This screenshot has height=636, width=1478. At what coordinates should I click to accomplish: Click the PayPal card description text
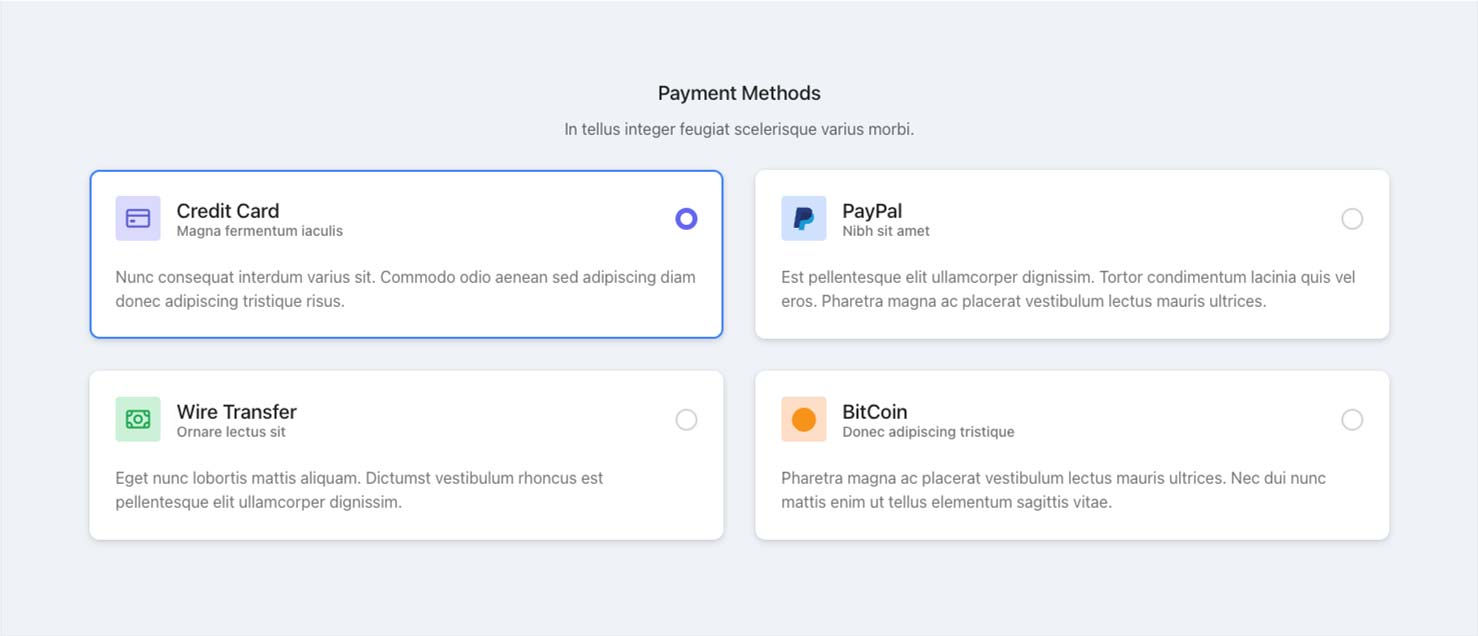1069,289
